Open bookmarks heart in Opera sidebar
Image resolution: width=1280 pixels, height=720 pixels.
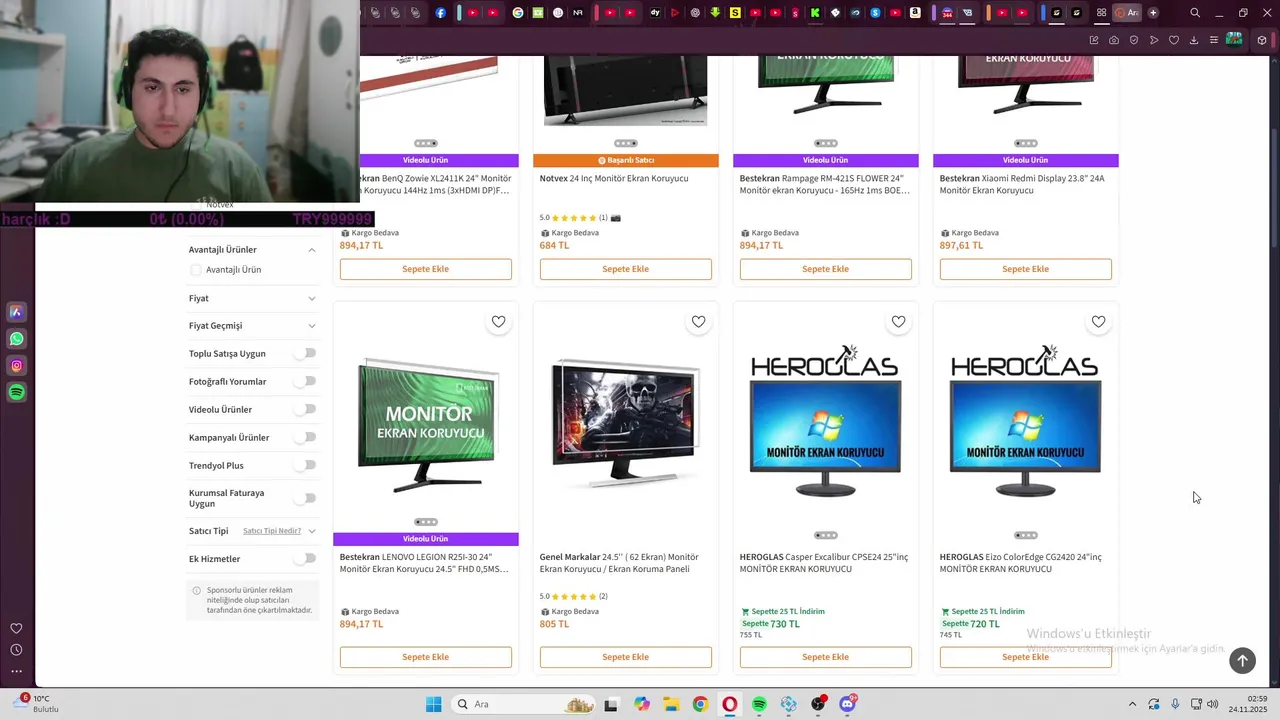[16, 629]
